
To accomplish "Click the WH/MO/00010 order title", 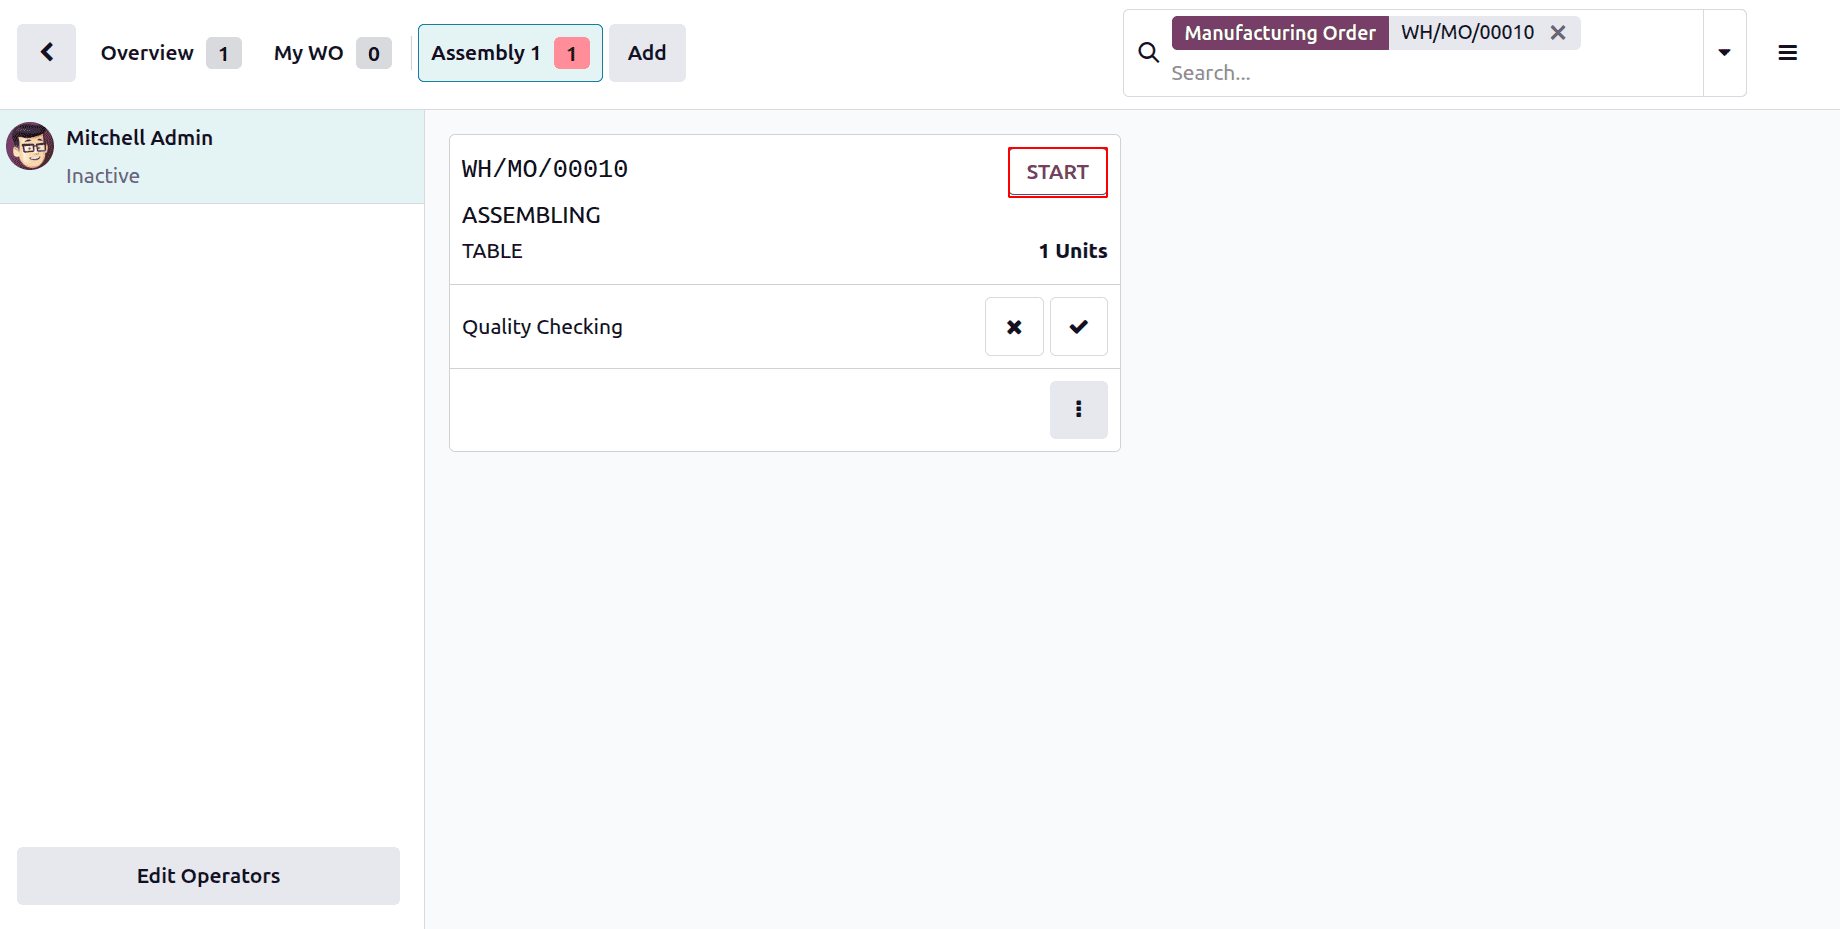I will coord(545,169).
